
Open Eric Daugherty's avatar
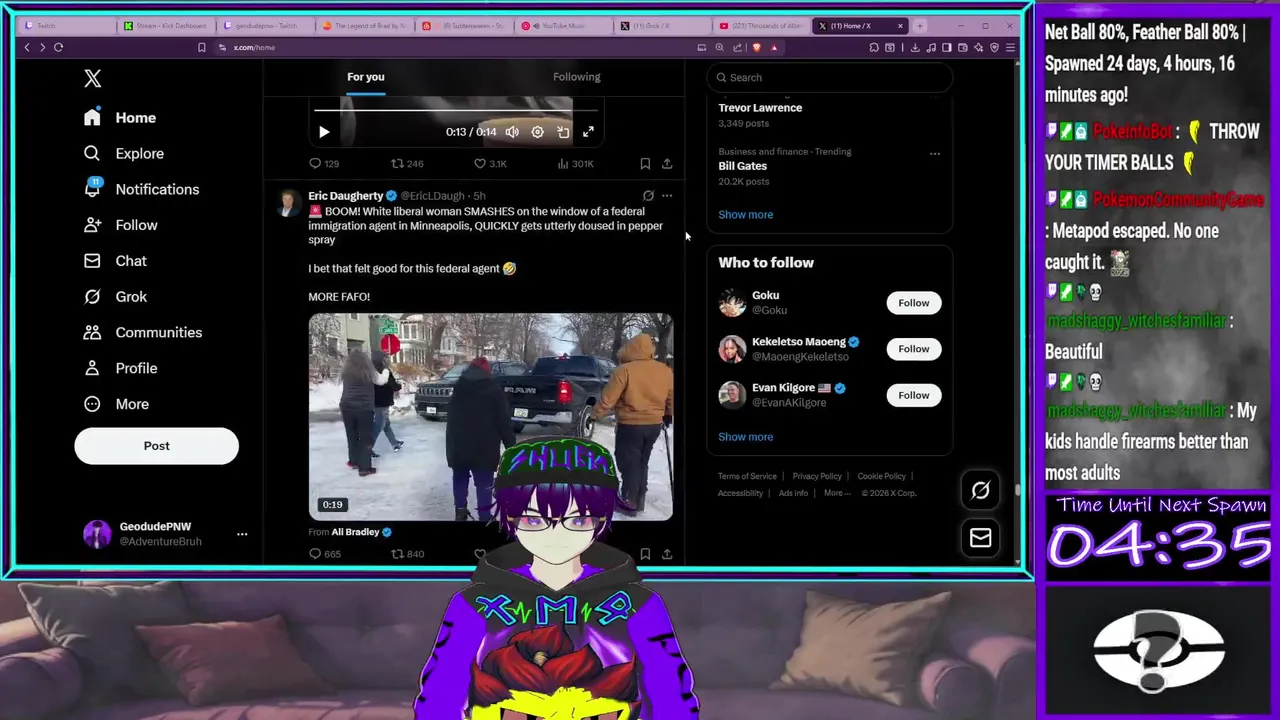(287, 204)
